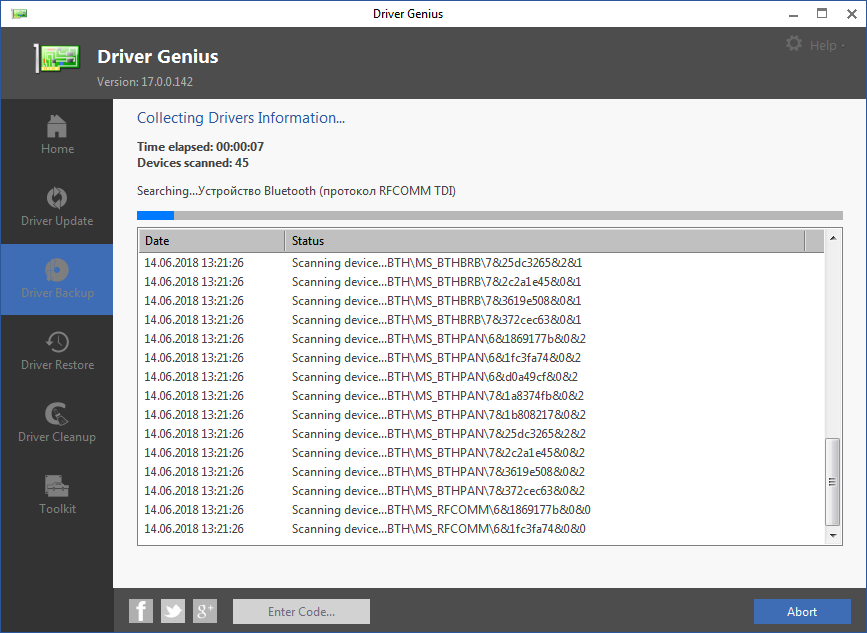Select row BTH\MS_BTHBRB\7&25dc3265&2&1

pos(481,263)
